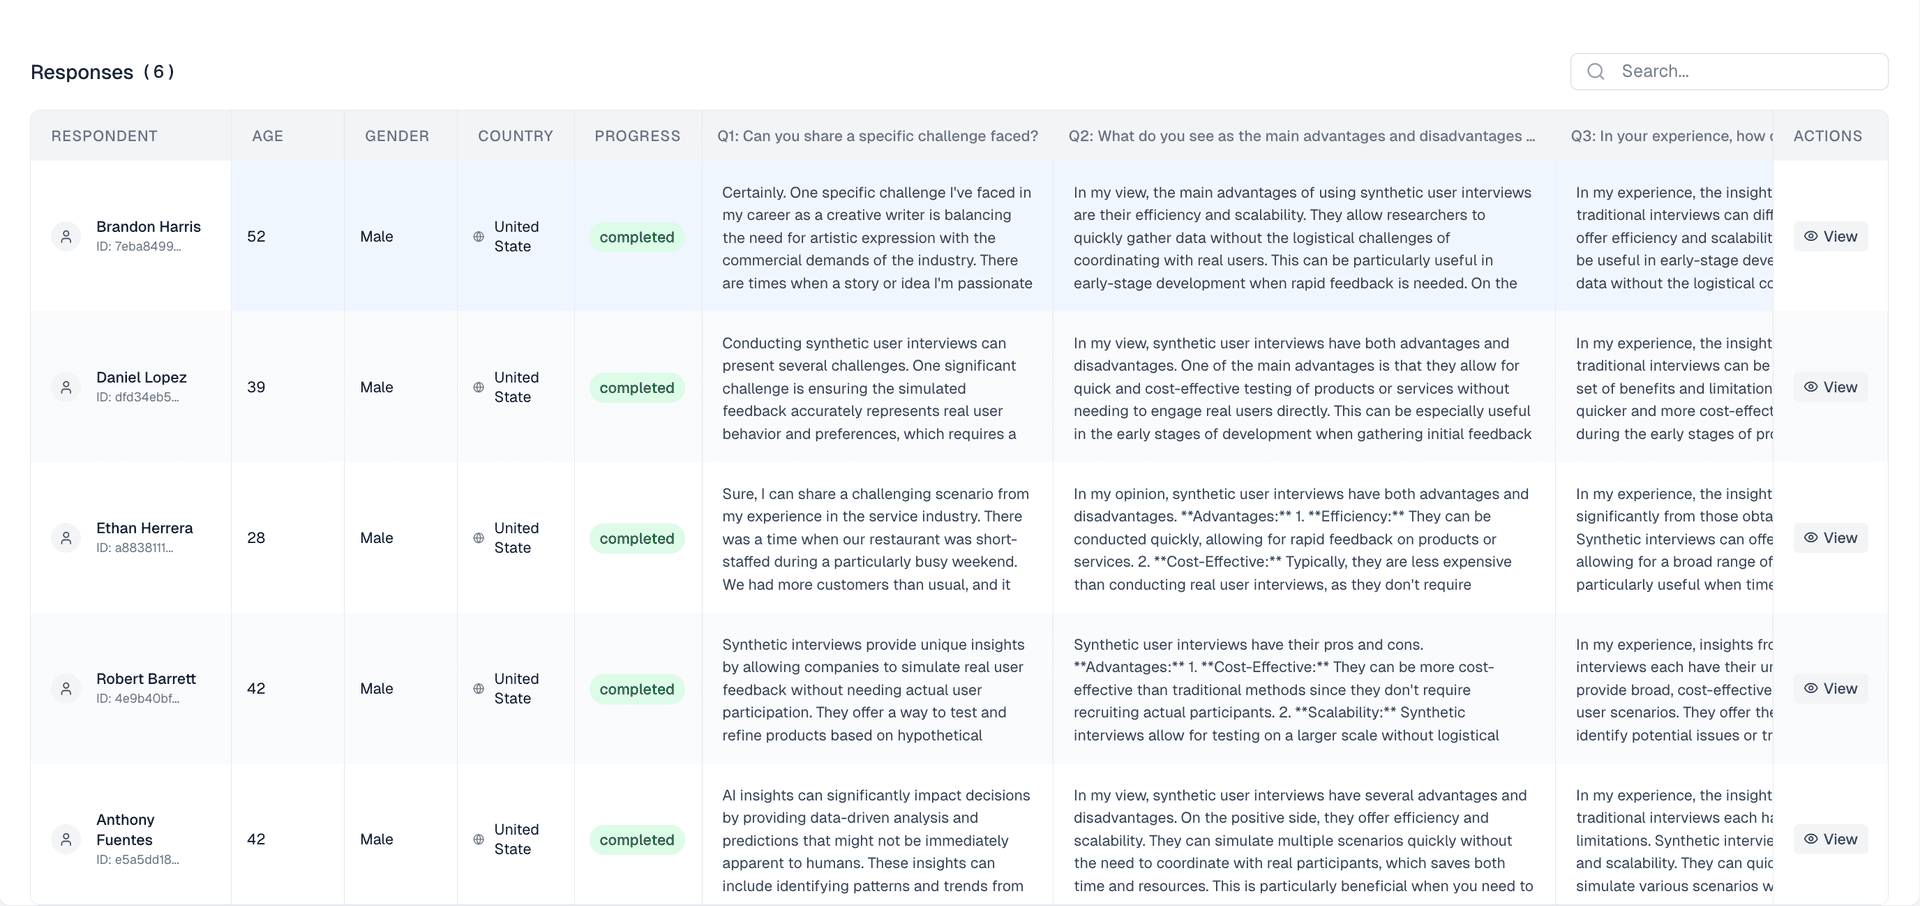Click the eye icon beside Brandon Harris's View action
This screenshot has width=1920, height=906.
[x=1810, y=236]
